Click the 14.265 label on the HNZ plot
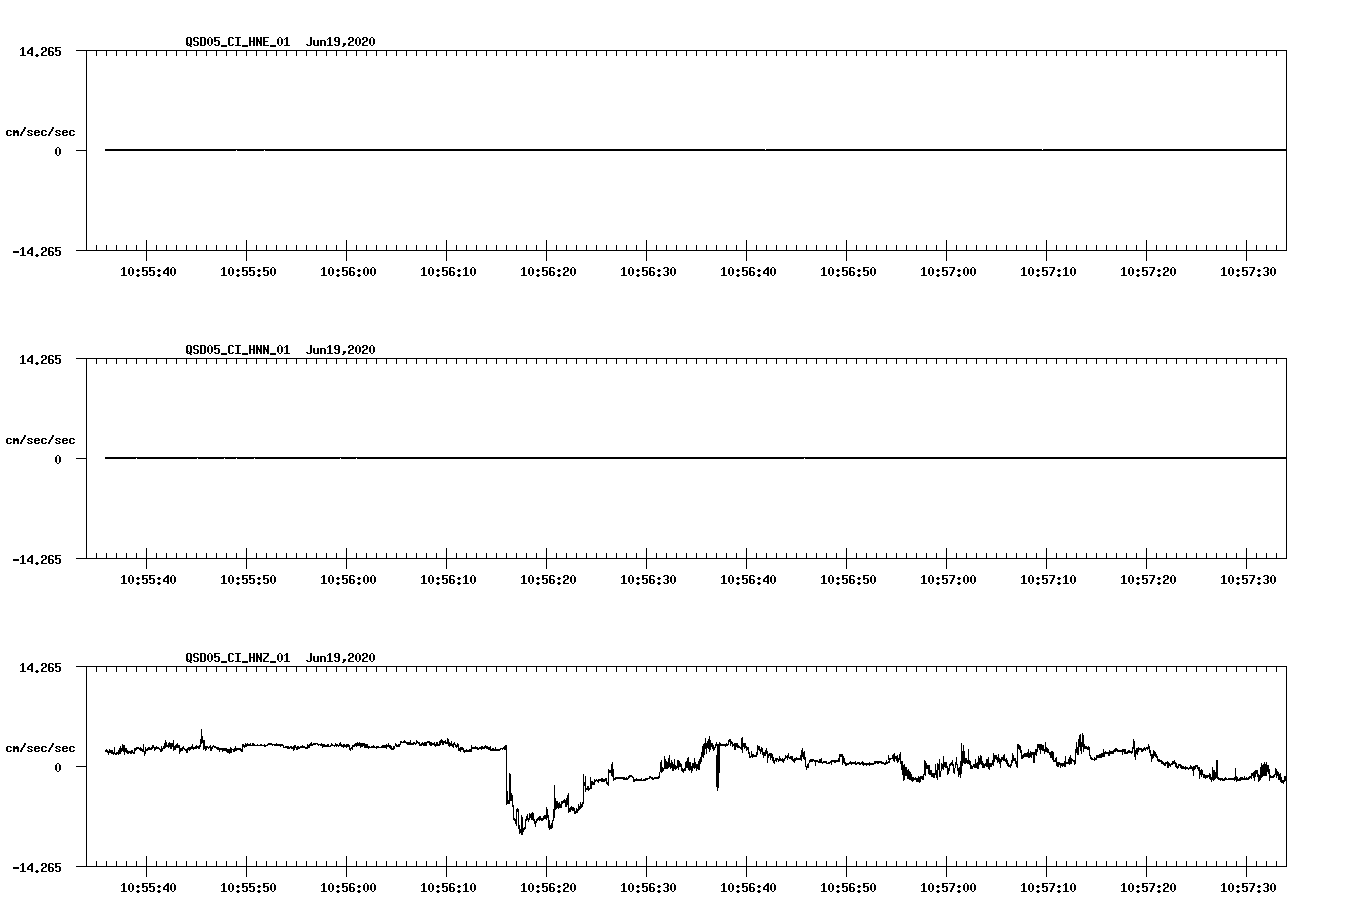 40,667
